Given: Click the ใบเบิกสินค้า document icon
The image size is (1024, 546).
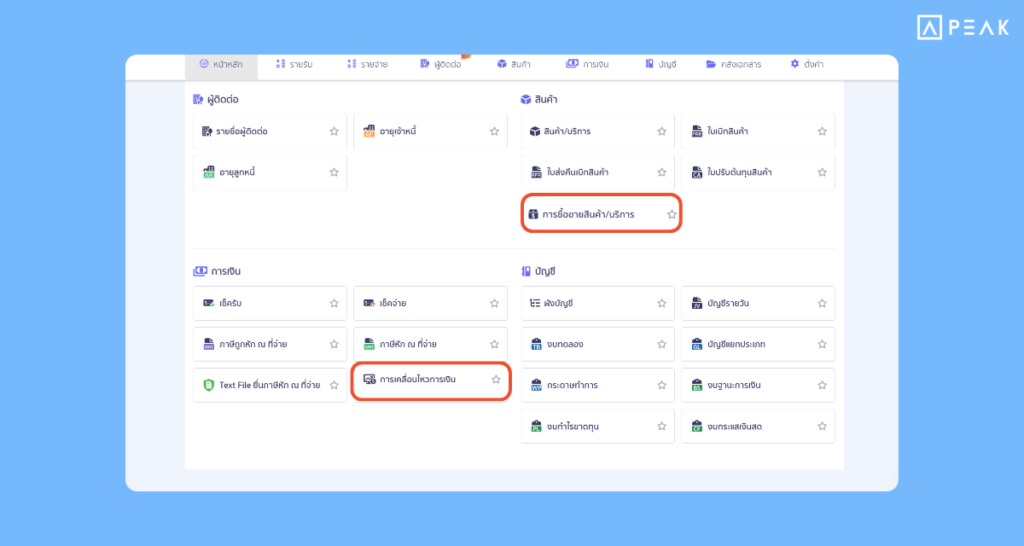Looking at the screenshot, I should click(697, 131).
